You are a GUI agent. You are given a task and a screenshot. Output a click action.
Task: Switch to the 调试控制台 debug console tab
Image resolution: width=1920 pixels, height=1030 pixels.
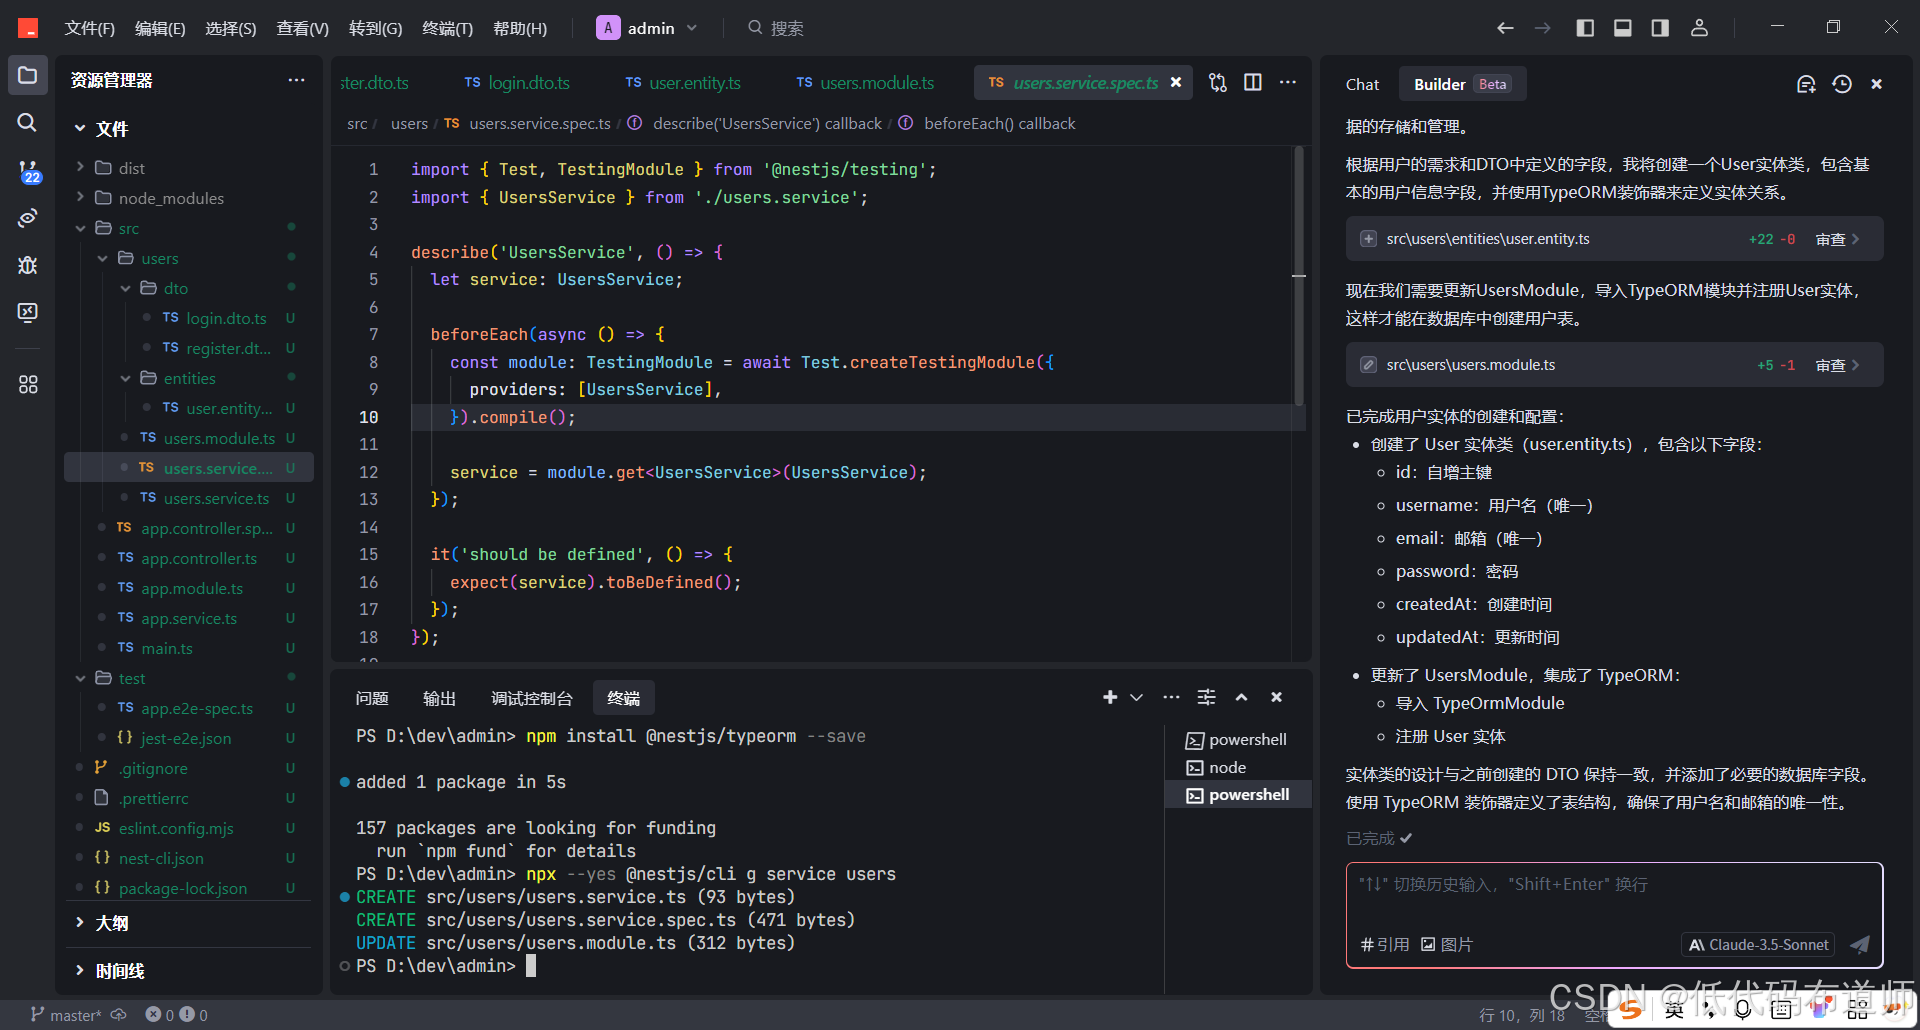click(x=532, y=698)
